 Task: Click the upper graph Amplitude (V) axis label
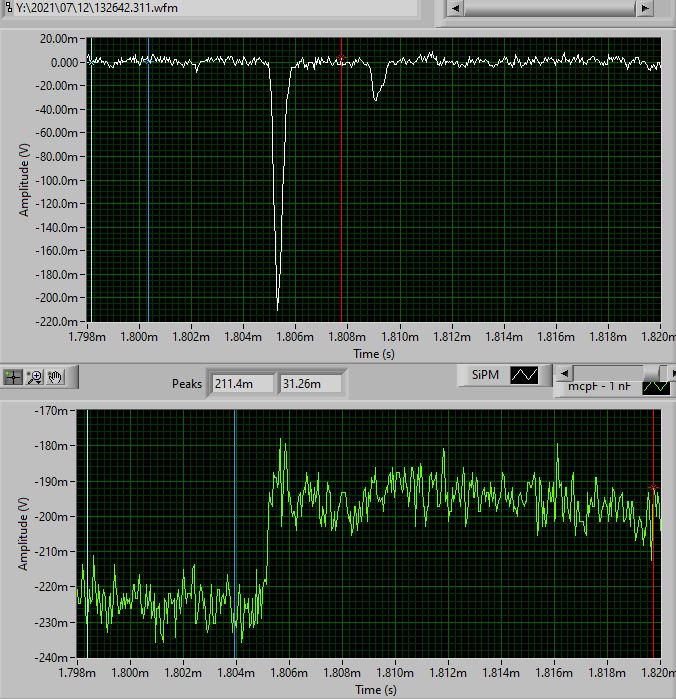[x=24, y=180]
